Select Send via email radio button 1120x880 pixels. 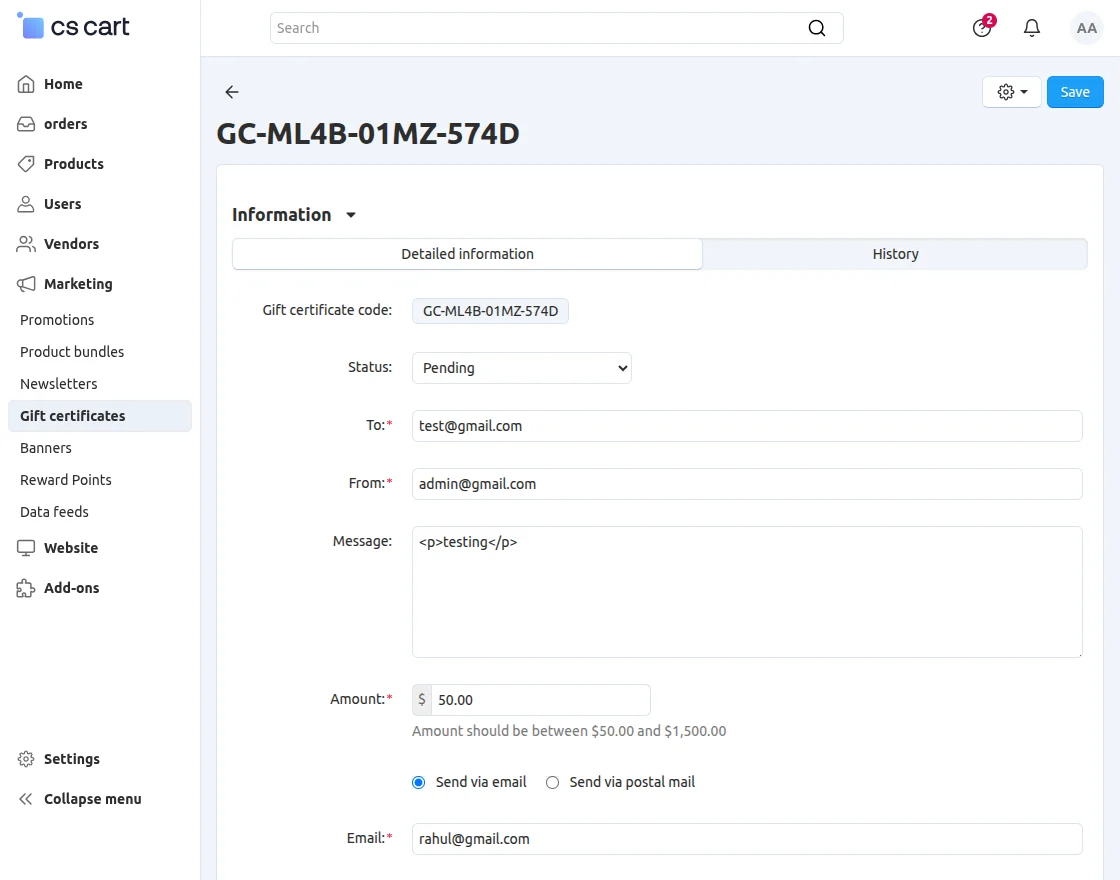[419, 783]
